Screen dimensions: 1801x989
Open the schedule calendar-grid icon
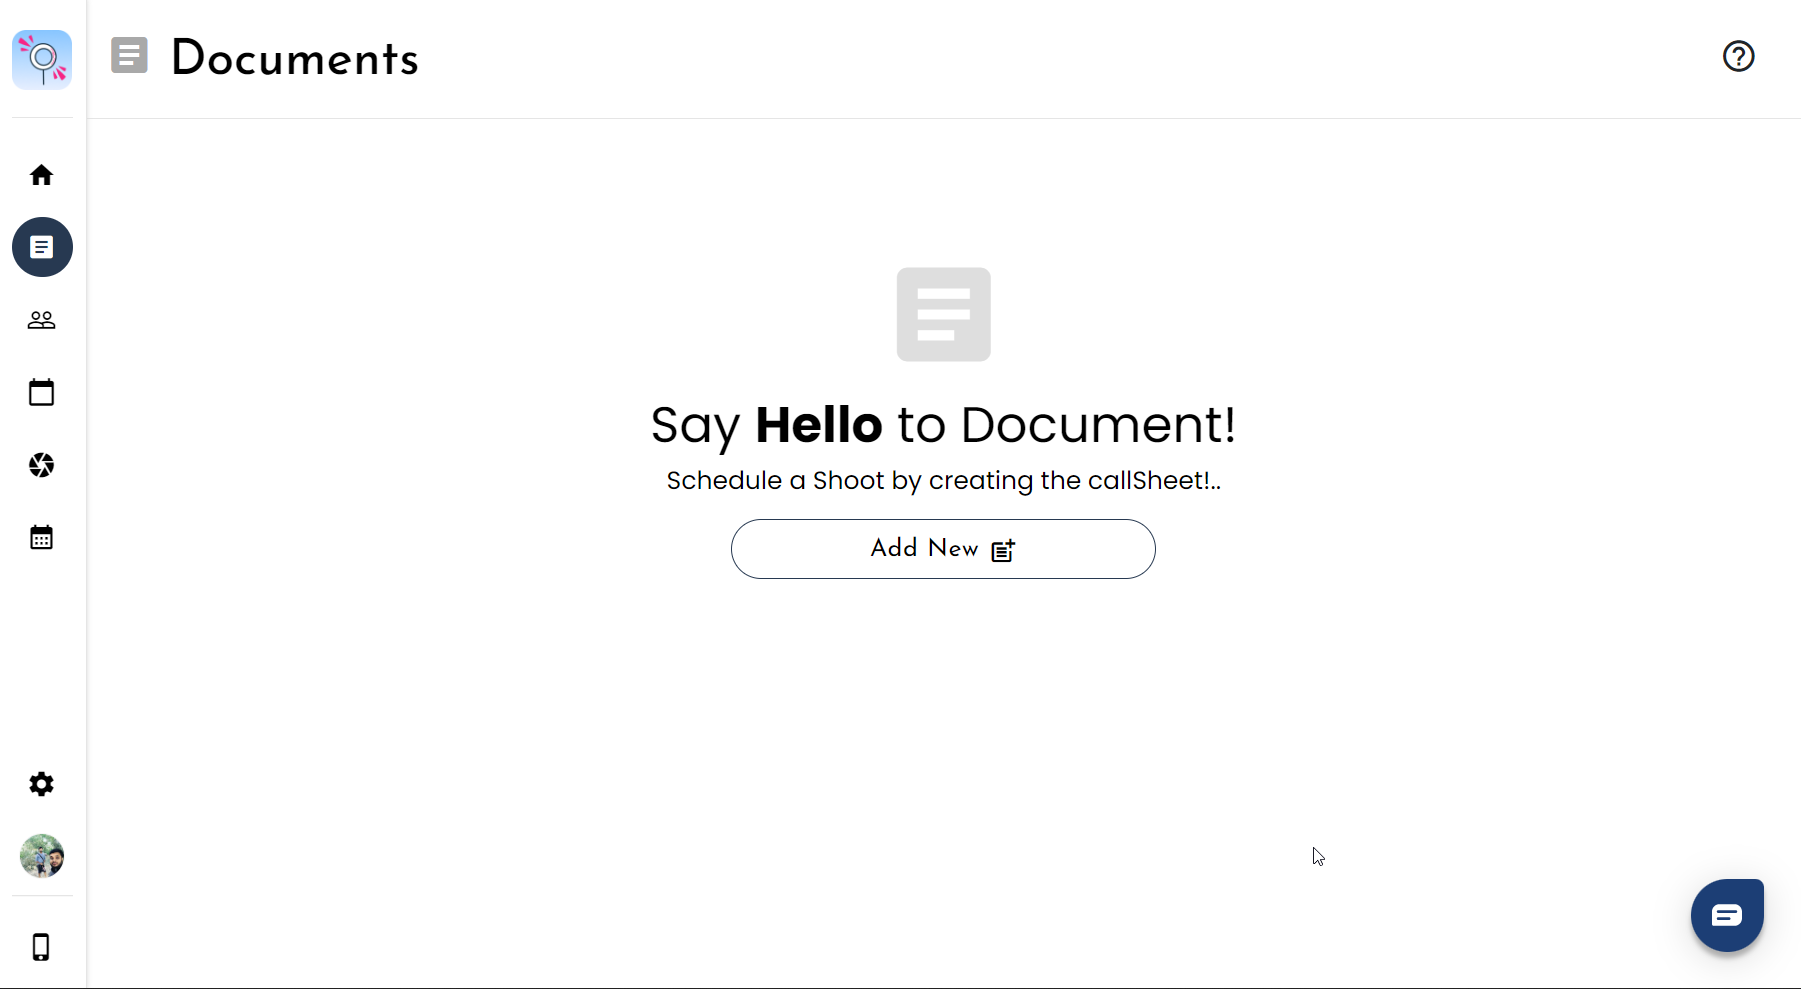point(42,537)
